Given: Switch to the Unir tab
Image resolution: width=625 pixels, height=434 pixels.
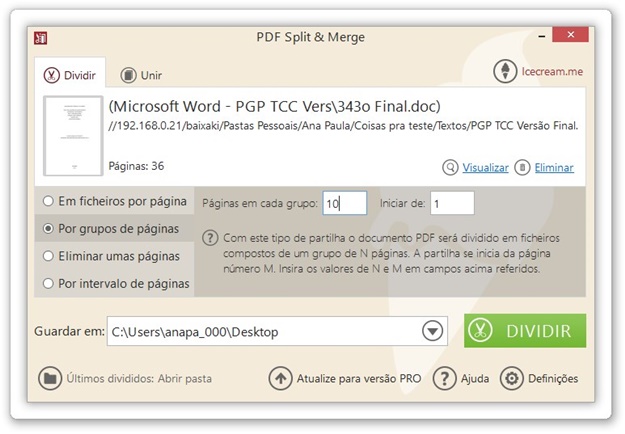Looking at the screenshot, I should click(141, 75).
